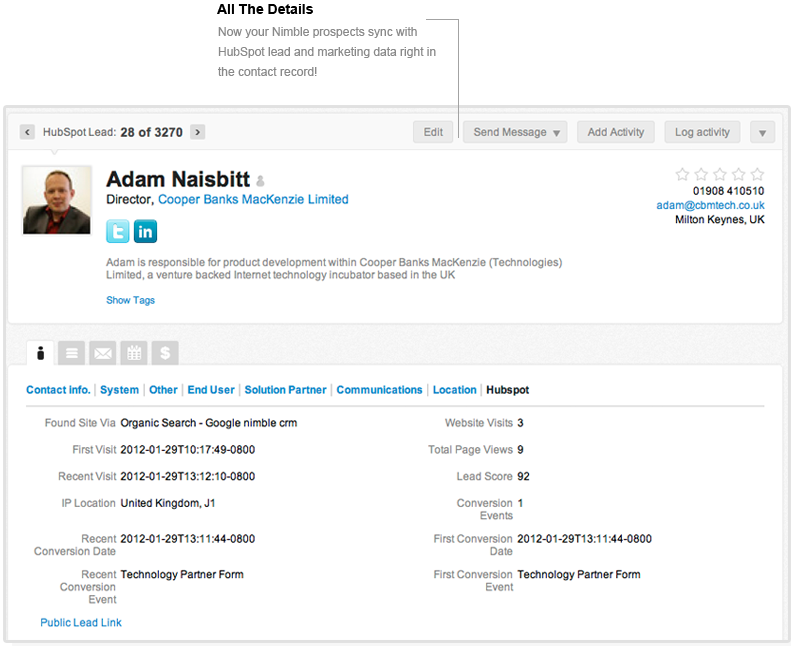791x647 pixels.
Task: Open Adam's LinkedIn profile icon
Action: (145, 231)
